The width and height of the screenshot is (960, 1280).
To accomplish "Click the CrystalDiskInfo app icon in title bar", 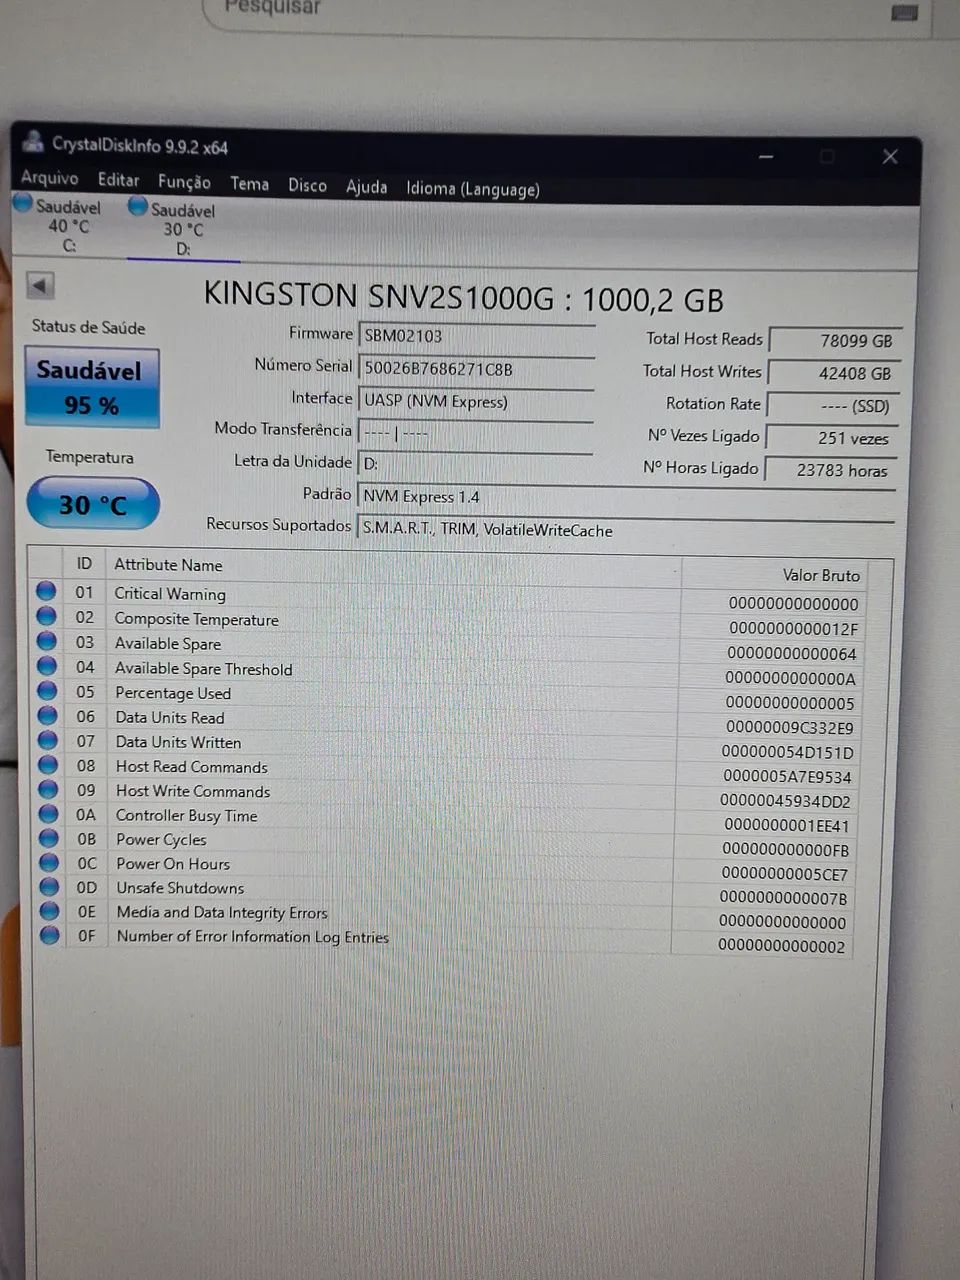I will (33, 141).
